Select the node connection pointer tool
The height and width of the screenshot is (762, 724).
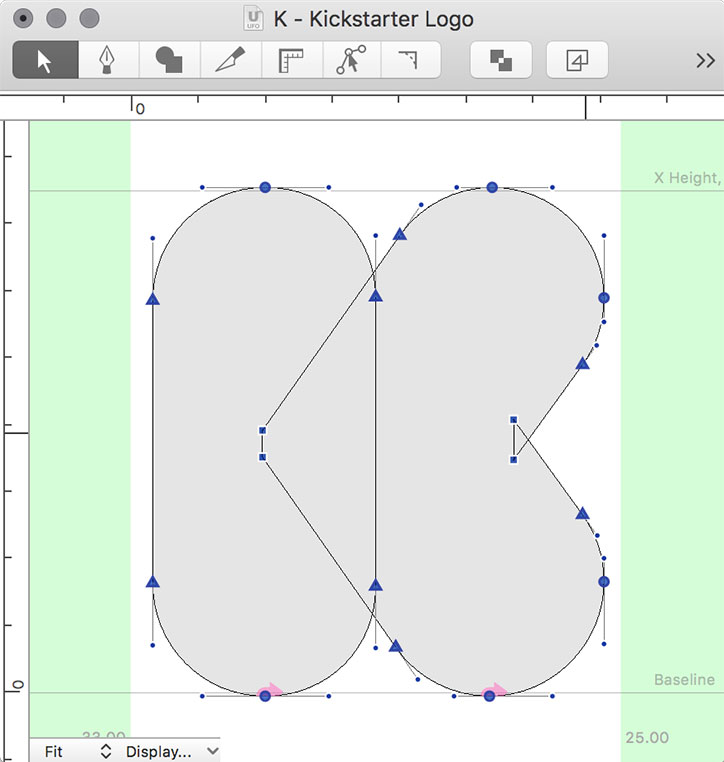point(352,60)
